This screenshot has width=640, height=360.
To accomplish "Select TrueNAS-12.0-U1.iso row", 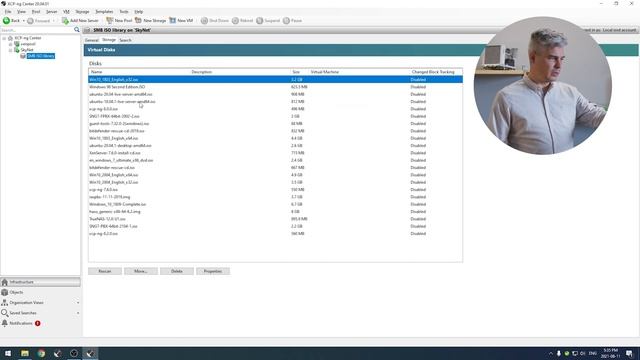I will (x=276, y=219).
